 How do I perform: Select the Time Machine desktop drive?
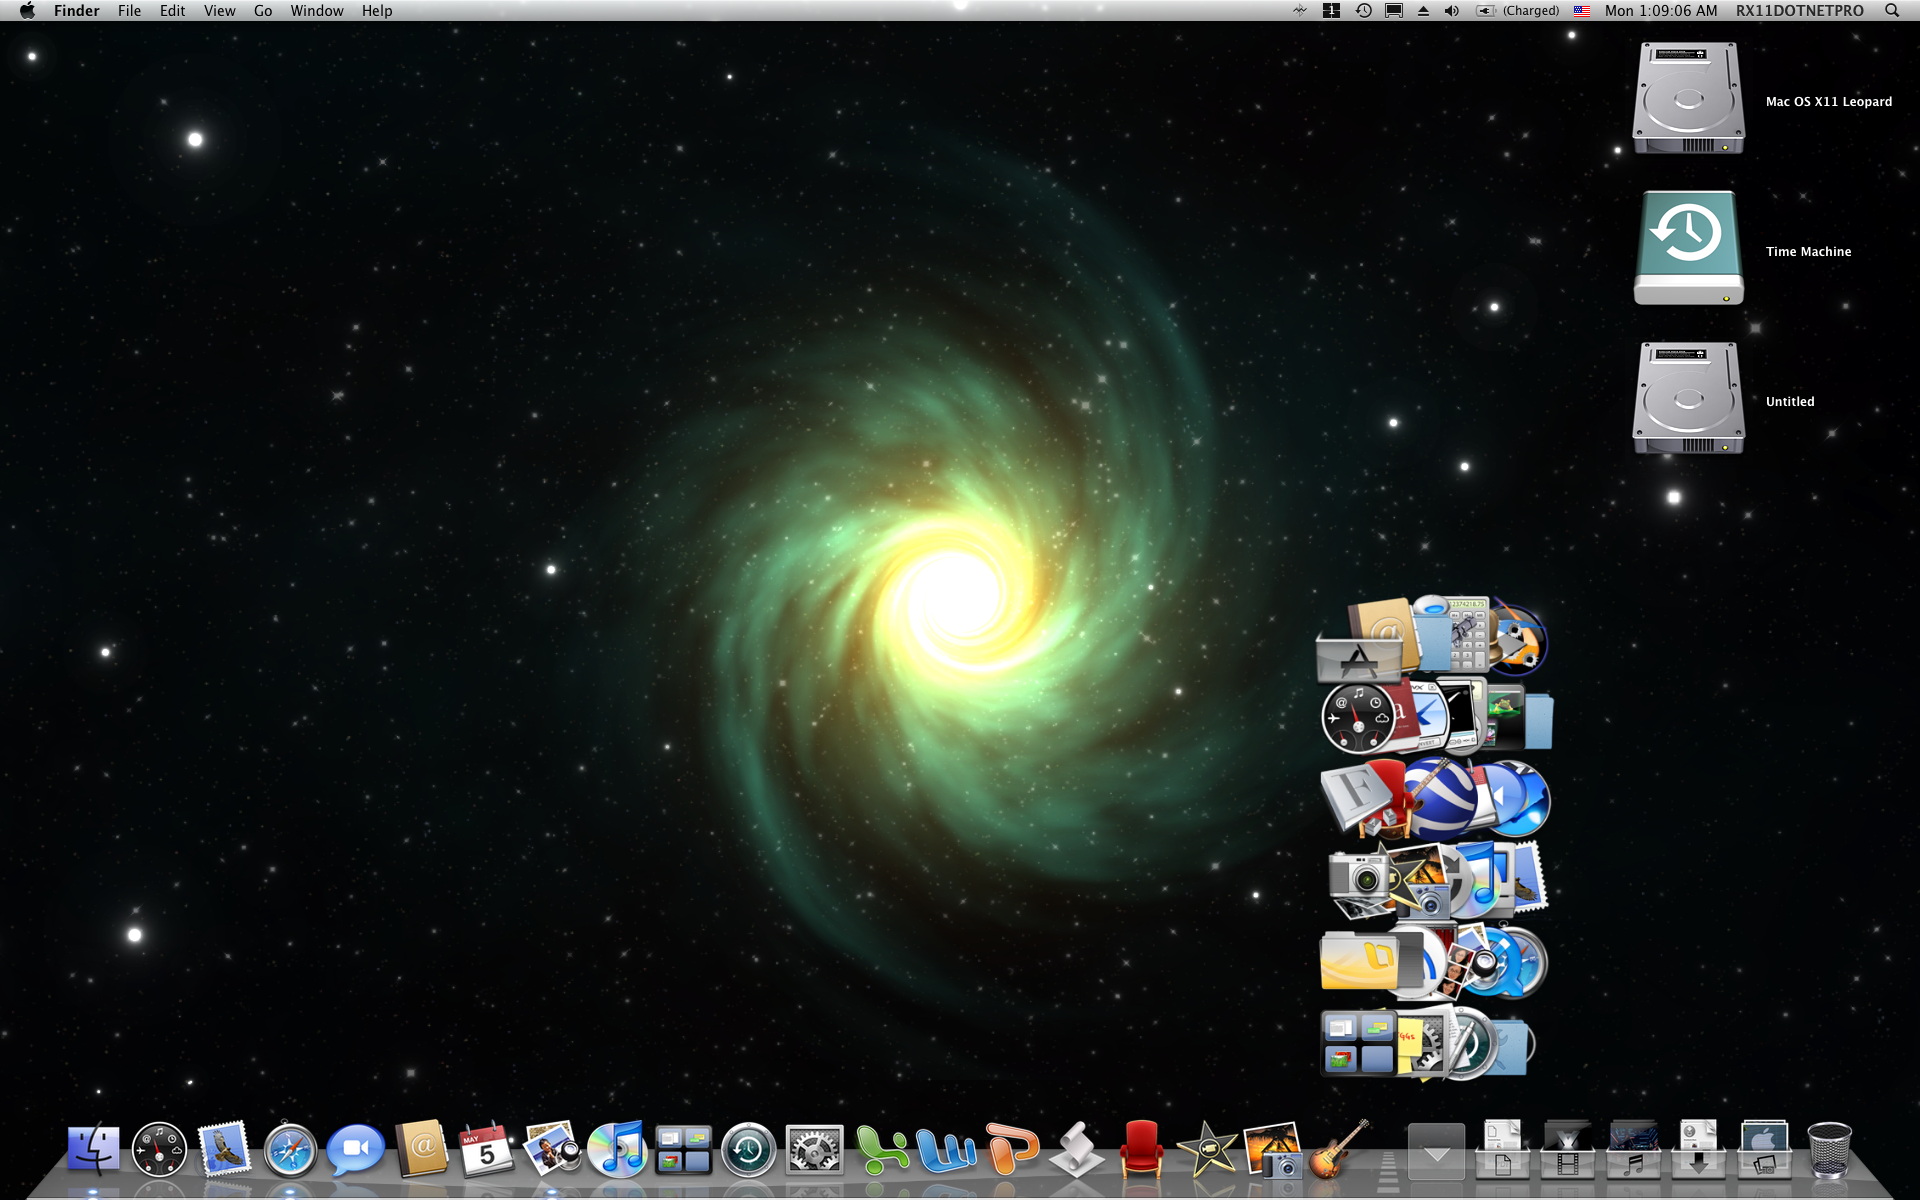pyautogui.click(x=1688, y=248)
